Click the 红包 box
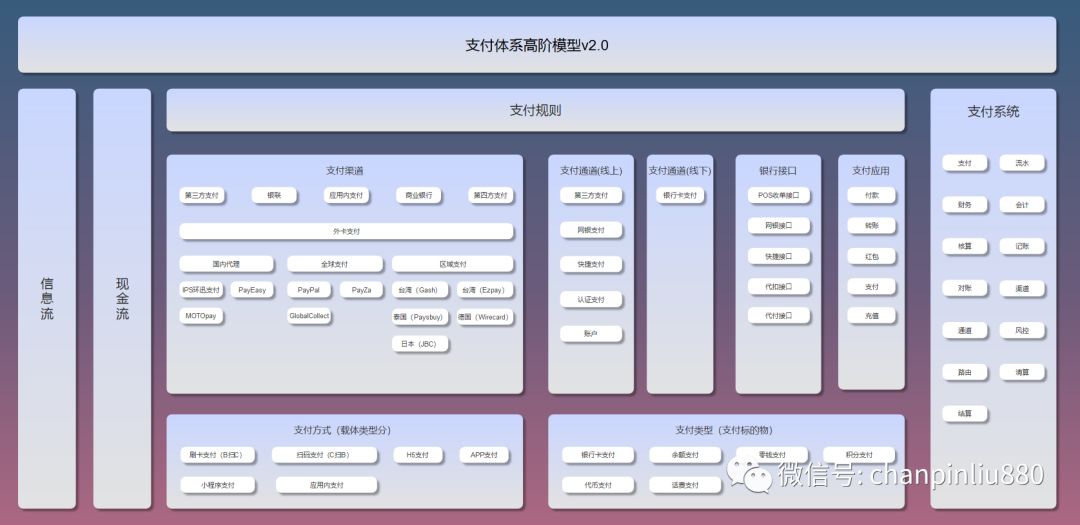 (871, 256)
